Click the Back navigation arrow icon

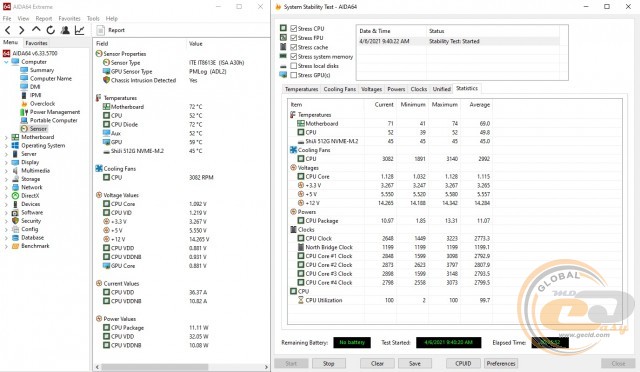[8, 30]
